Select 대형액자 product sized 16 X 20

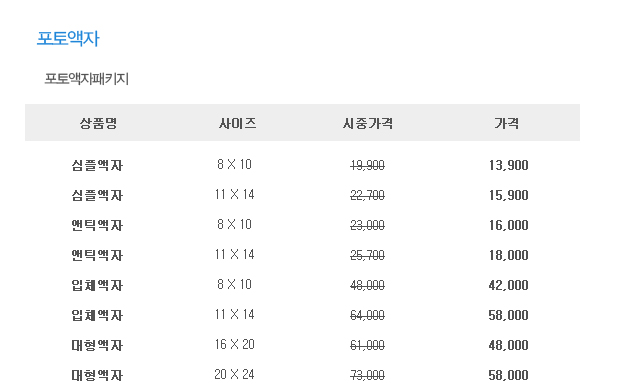(97, 345)
